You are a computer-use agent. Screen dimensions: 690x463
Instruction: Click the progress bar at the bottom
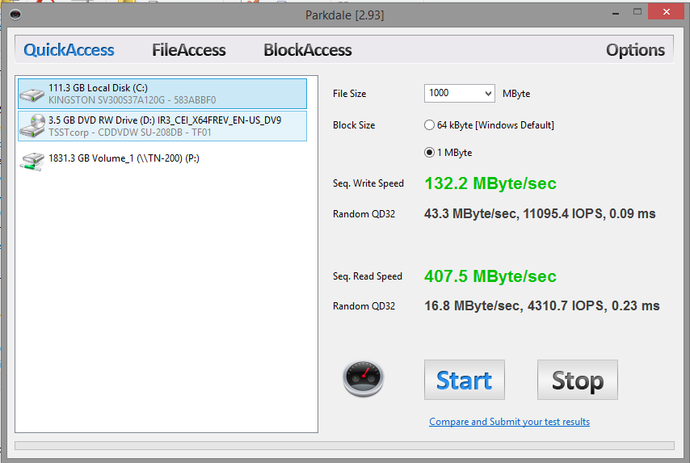click(x=345, y=446)
